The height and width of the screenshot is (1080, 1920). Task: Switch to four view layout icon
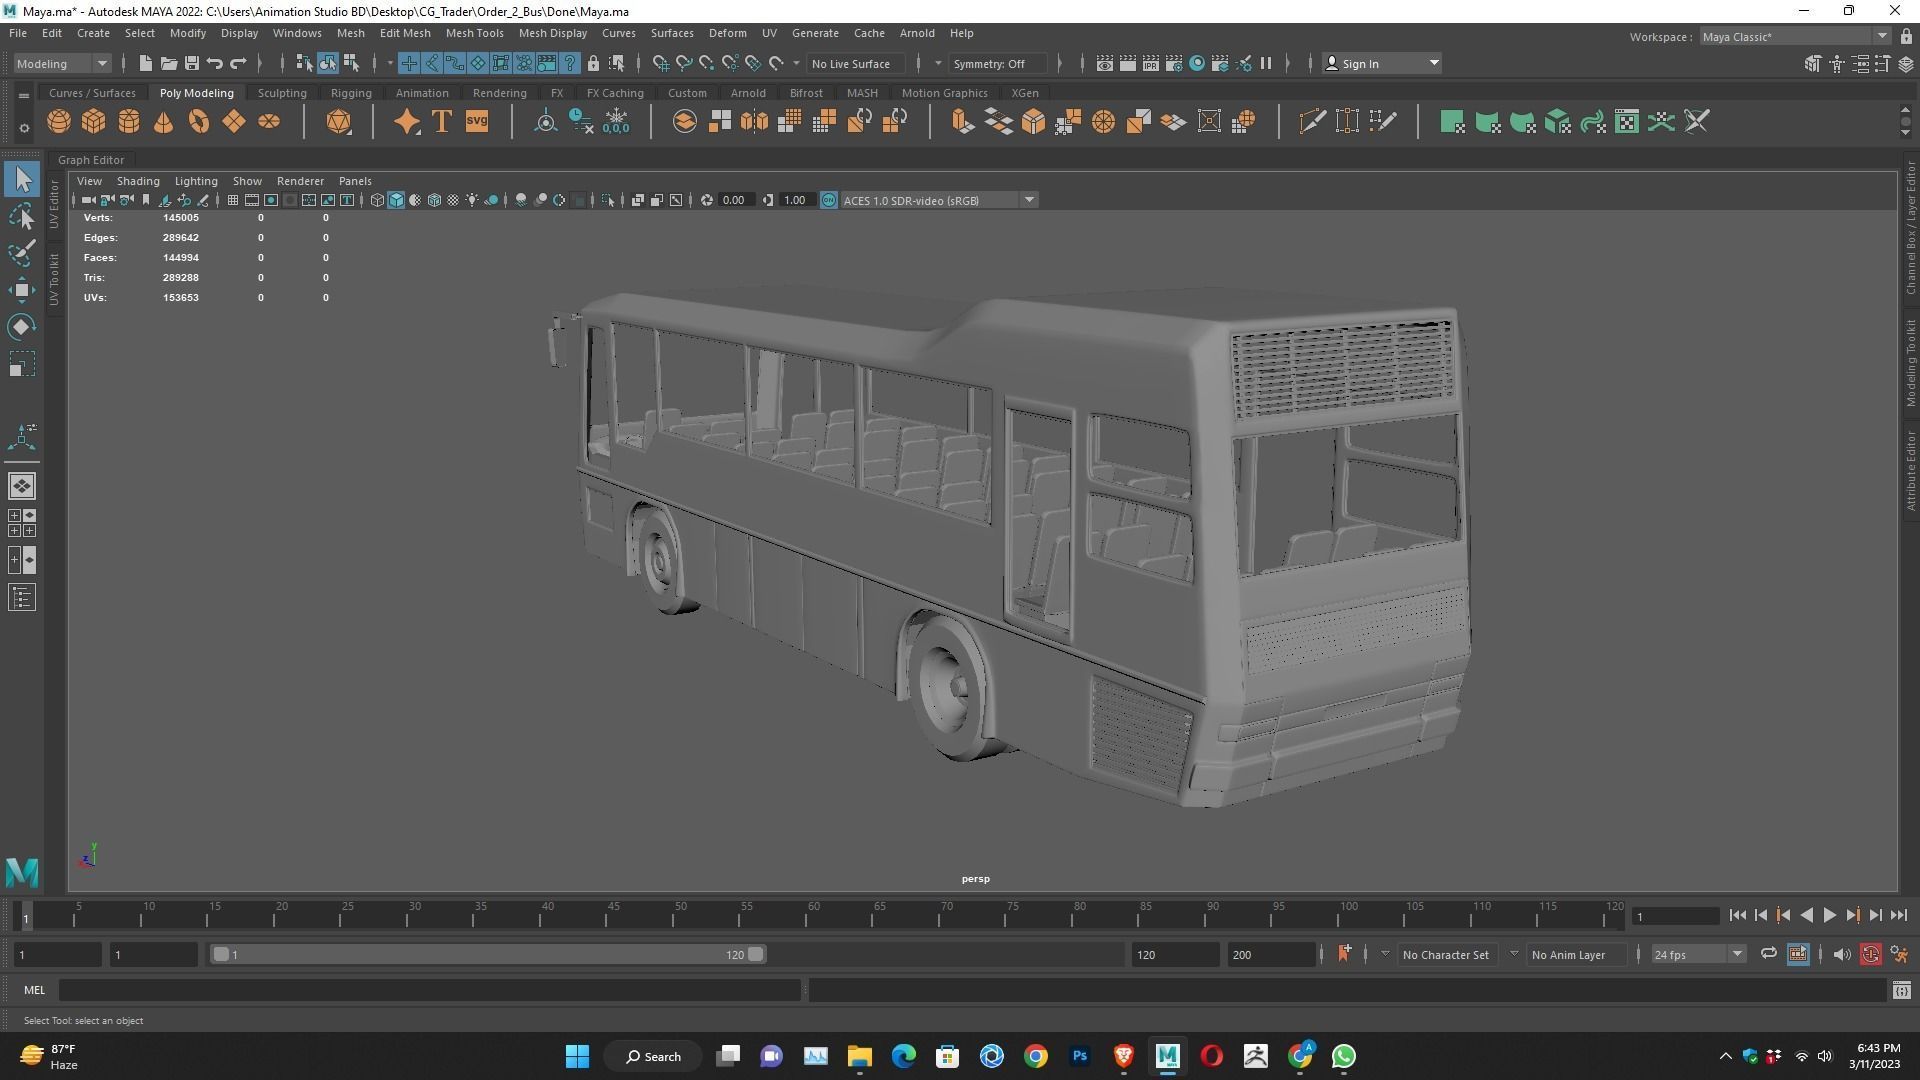click(22, 523)
